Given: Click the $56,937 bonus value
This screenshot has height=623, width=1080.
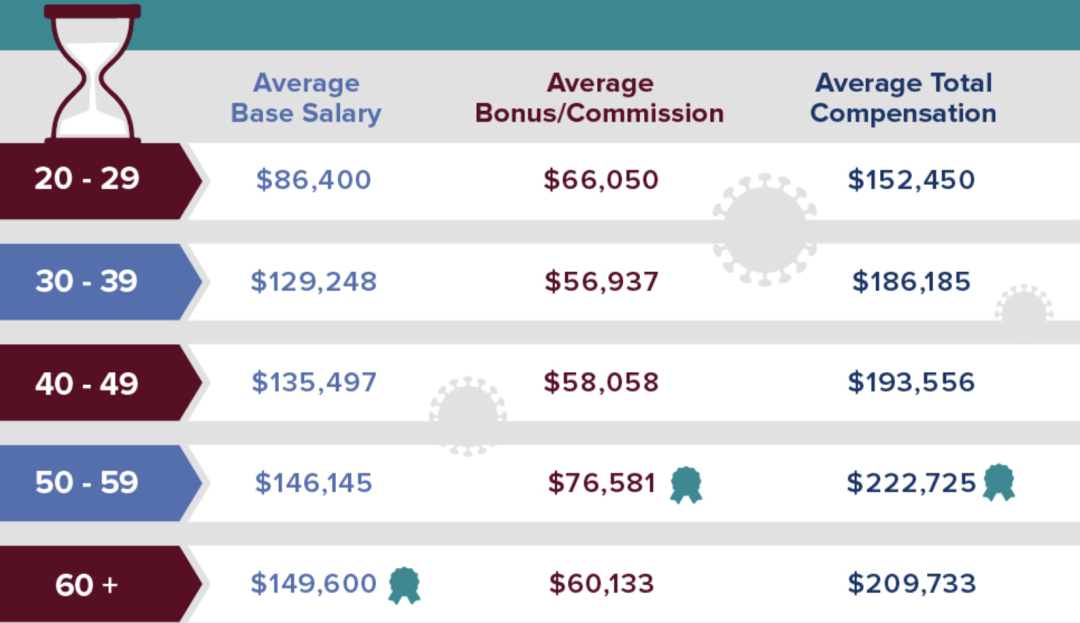Looking at the screenshot, I should [602, 282].
